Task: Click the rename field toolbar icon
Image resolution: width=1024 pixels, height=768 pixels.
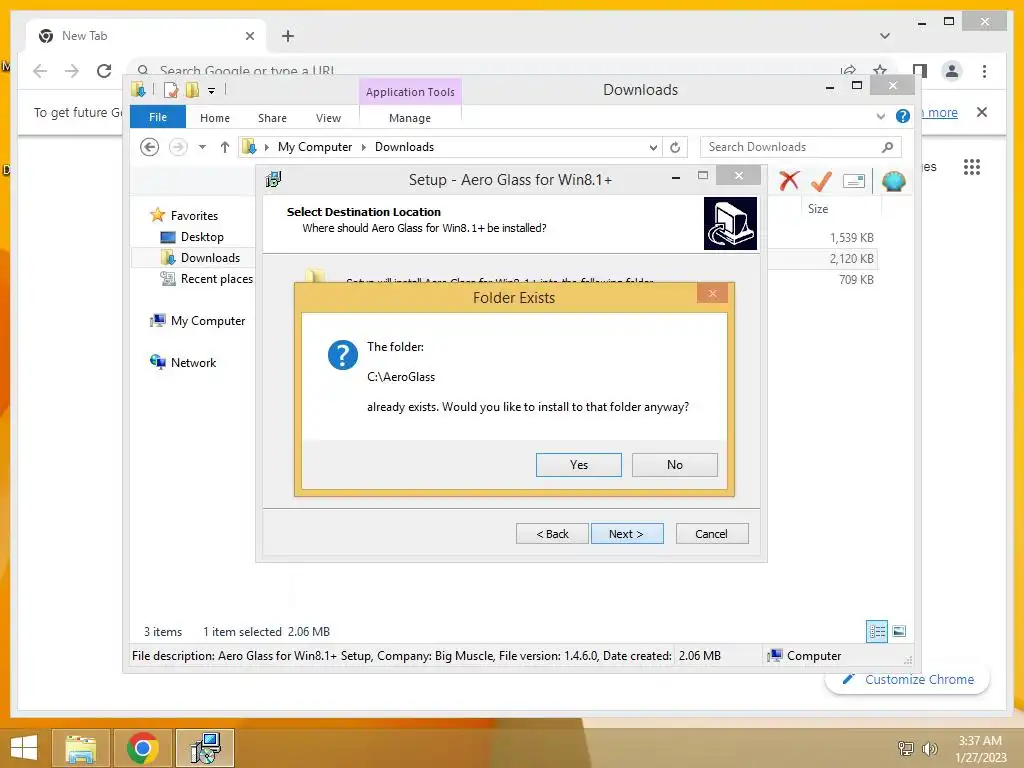Action: 854,181
